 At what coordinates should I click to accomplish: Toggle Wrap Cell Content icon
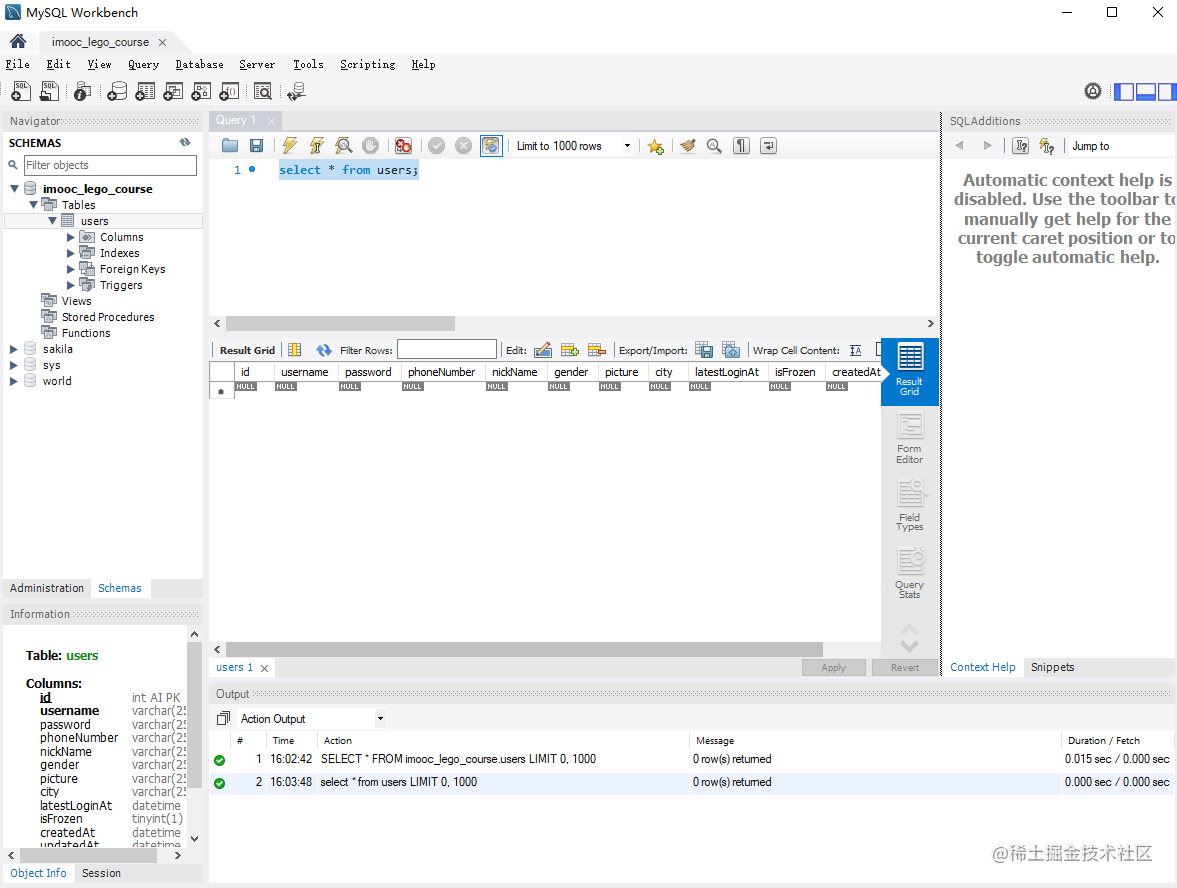[856, 350]
